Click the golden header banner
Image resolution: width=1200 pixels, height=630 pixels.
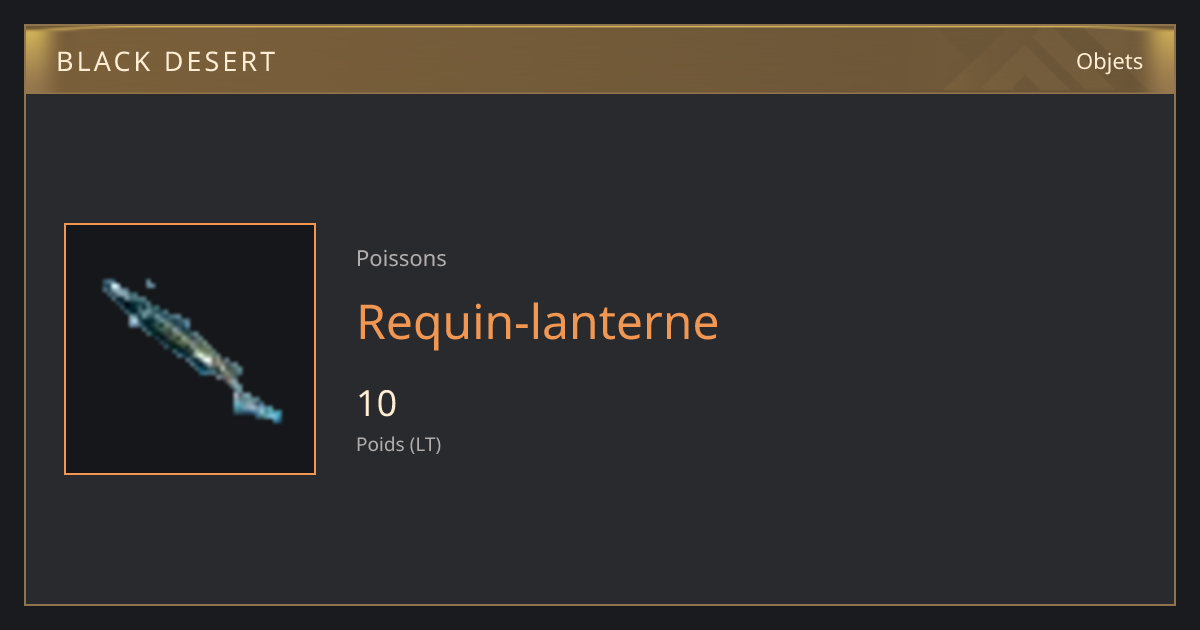[600, 61]
